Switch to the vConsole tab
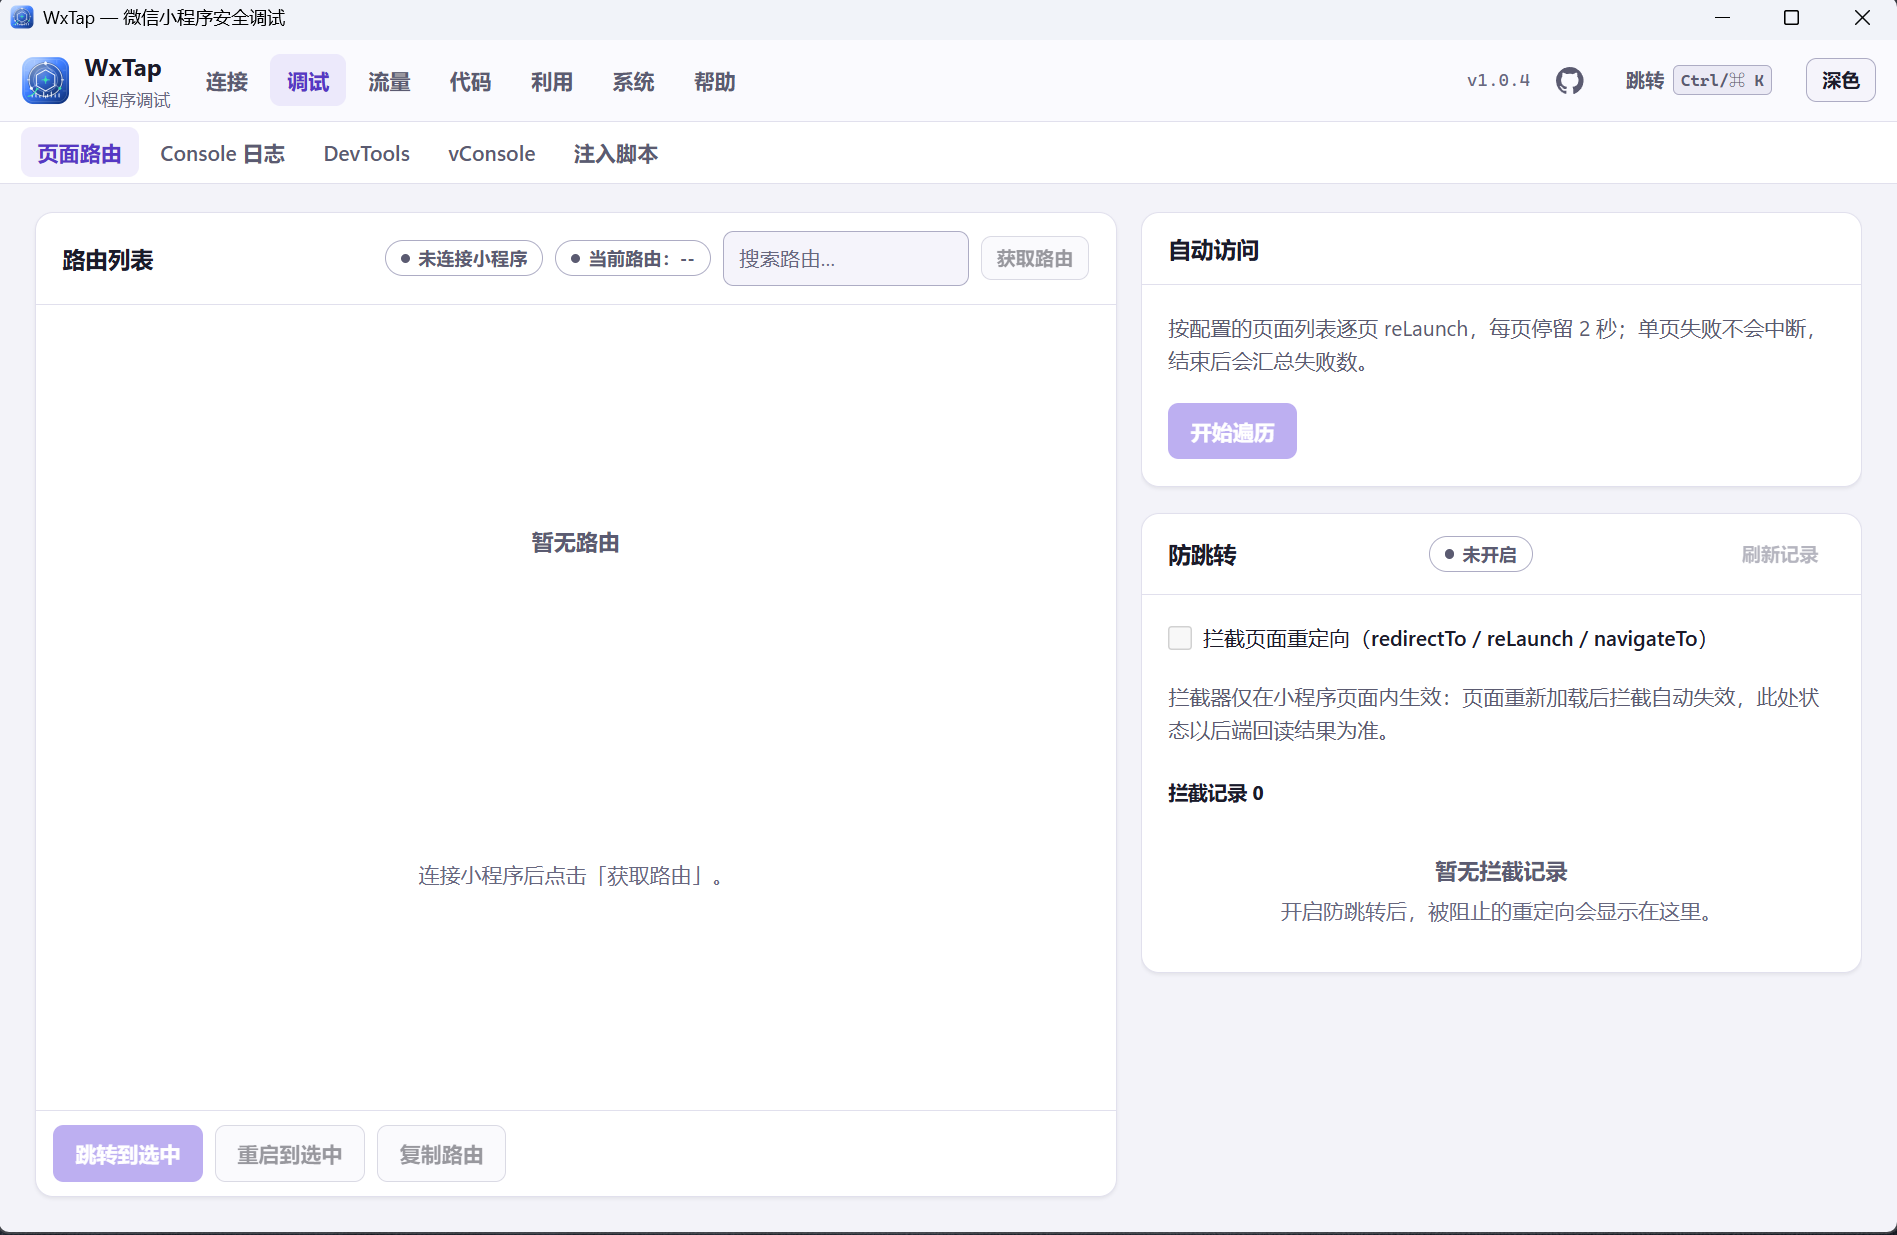This screenshot has width=1897, height=1235. 492,153
